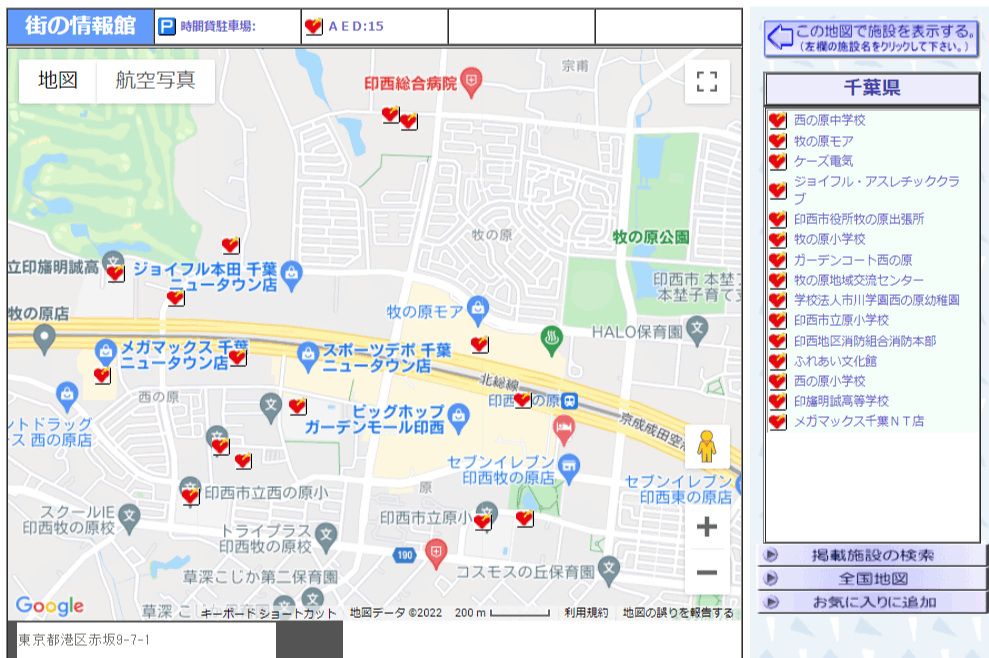Zoom out on the map
Image resolution: width=989 pixels, height=658 pixels.
pyautogui.click(x=706, y=572)
